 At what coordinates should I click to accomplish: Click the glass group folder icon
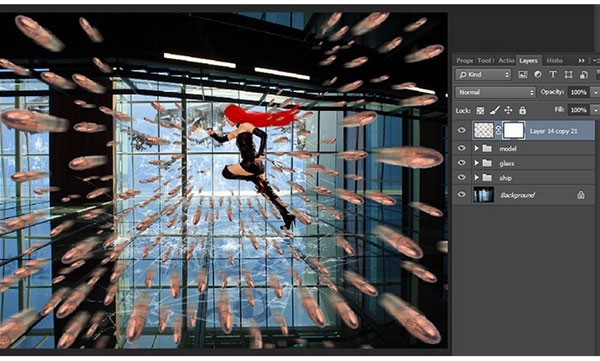tap(487, 163)
